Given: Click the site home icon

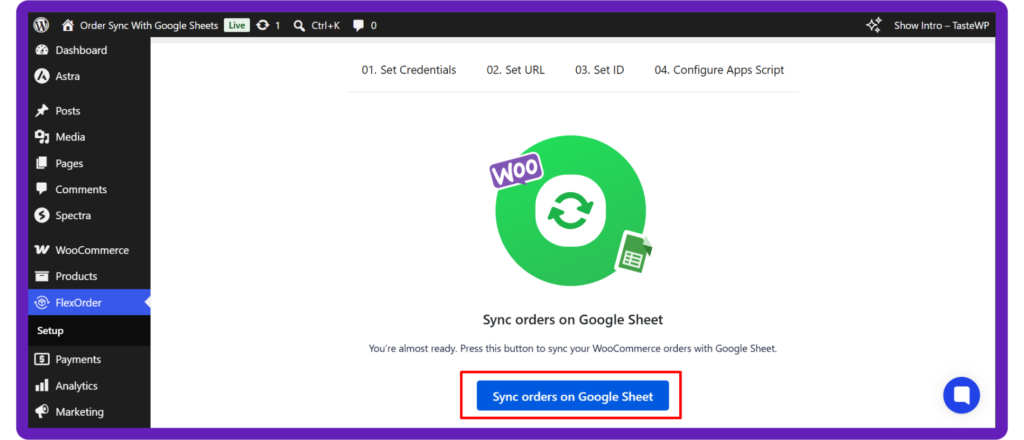Looking at the screenshot, I should click(x=67, y=25).
